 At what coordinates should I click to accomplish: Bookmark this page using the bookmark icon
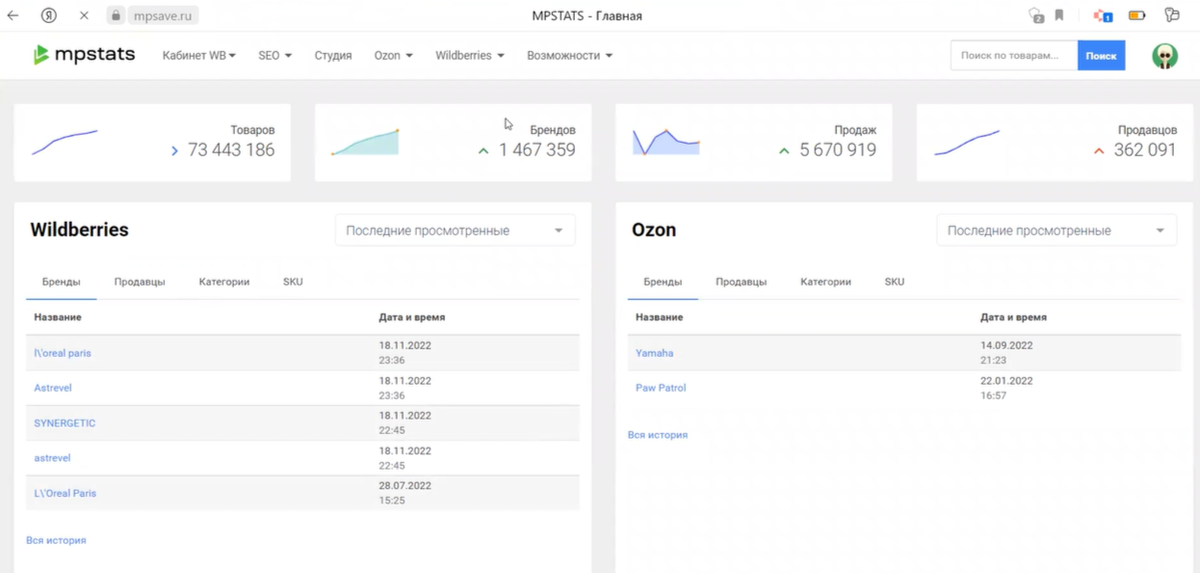click(x=1059, y=16)
